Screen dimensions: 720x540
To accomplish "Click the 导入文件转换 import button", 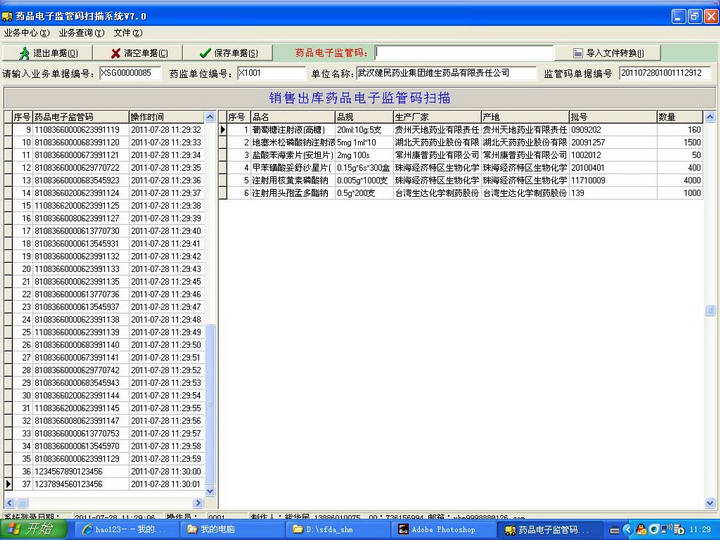I will pyautogui.click(x=608, y=53).
